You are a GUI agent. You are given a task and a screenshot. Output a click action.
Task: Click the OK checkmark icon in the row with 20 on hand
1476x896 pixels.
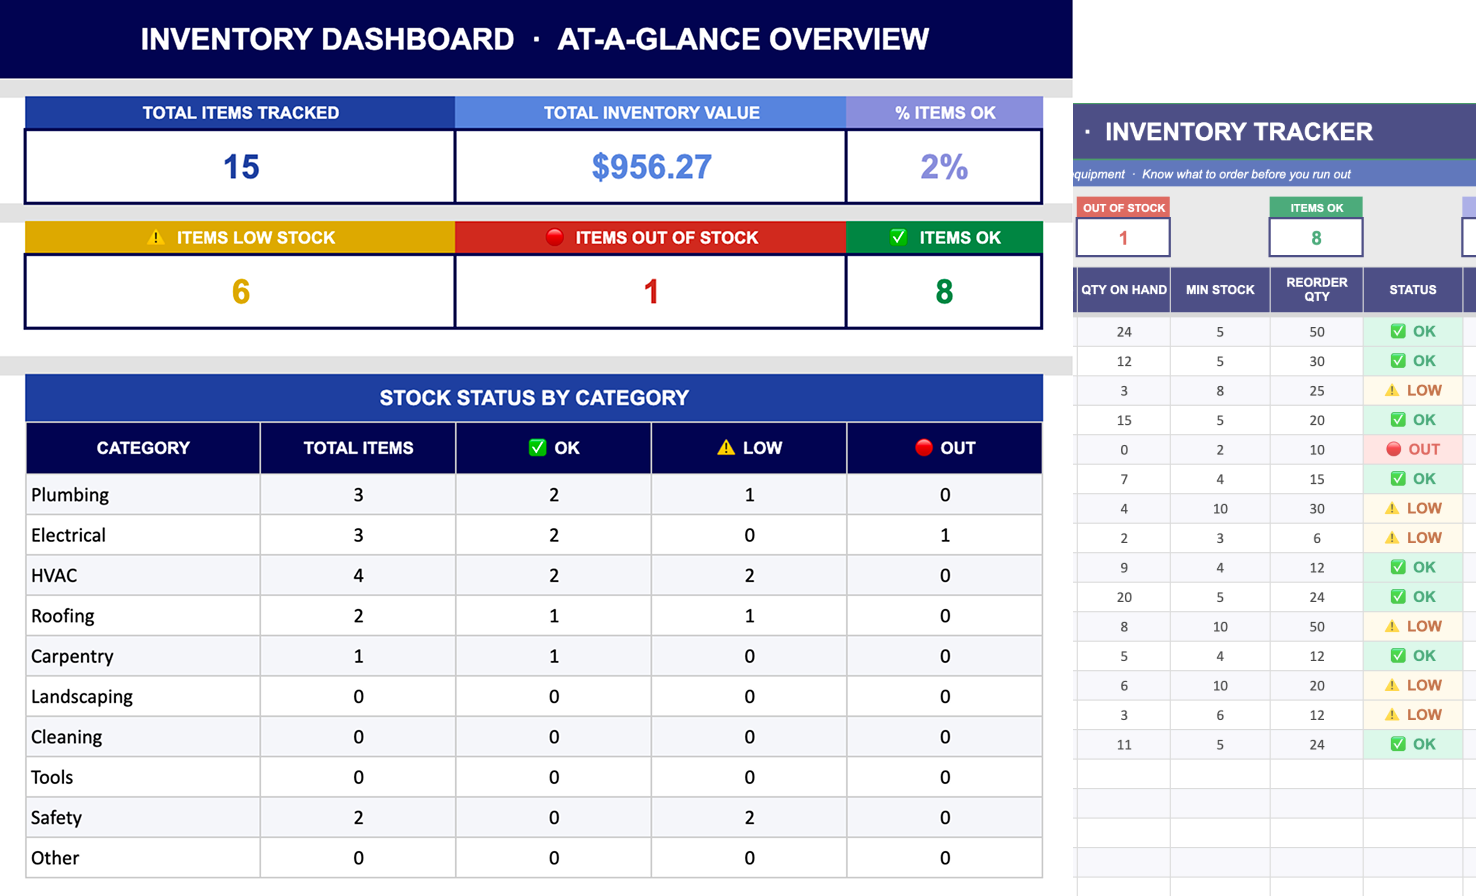(x=1398, y=597)
